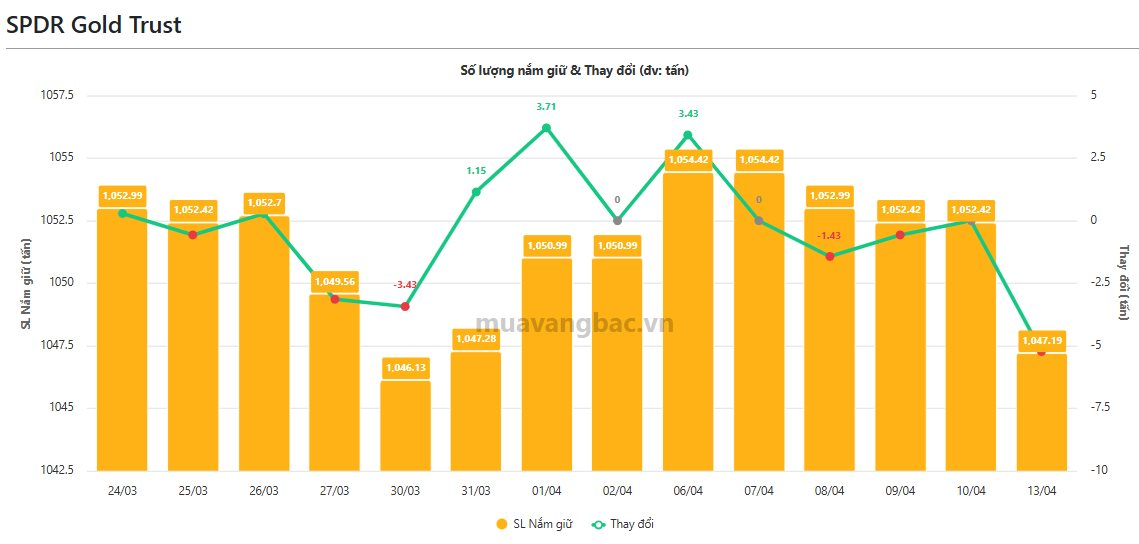This screenshot has height=544, width=1139.
Task: Click the 10/04 date label on axis
Action: (x=971, y=490)
